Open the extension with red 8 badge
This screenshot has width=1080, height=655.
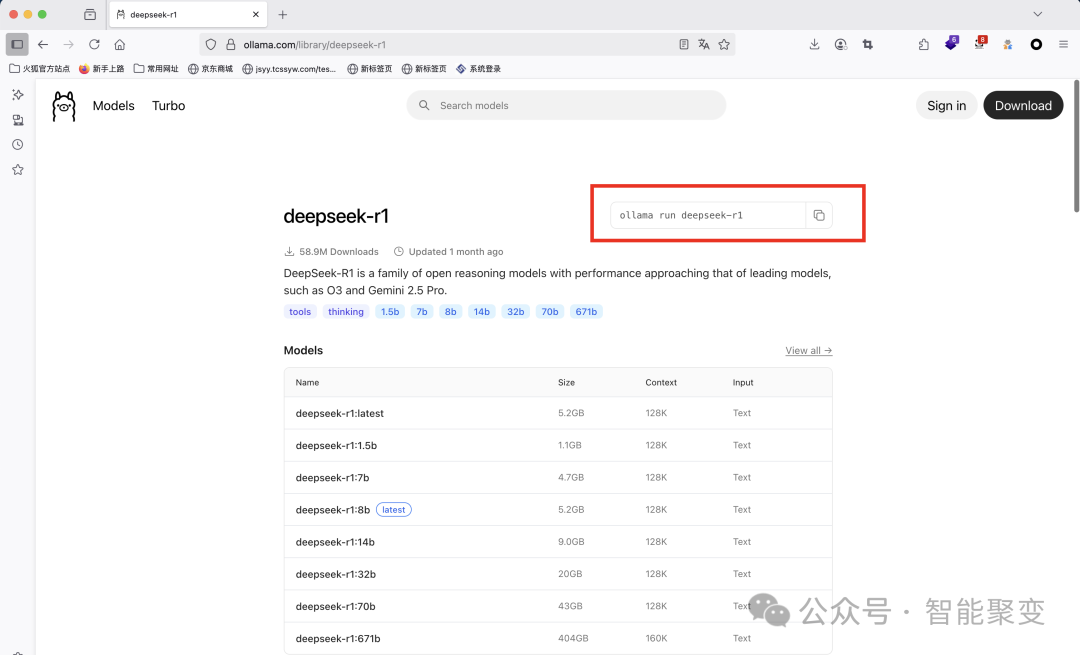point(980,43)
